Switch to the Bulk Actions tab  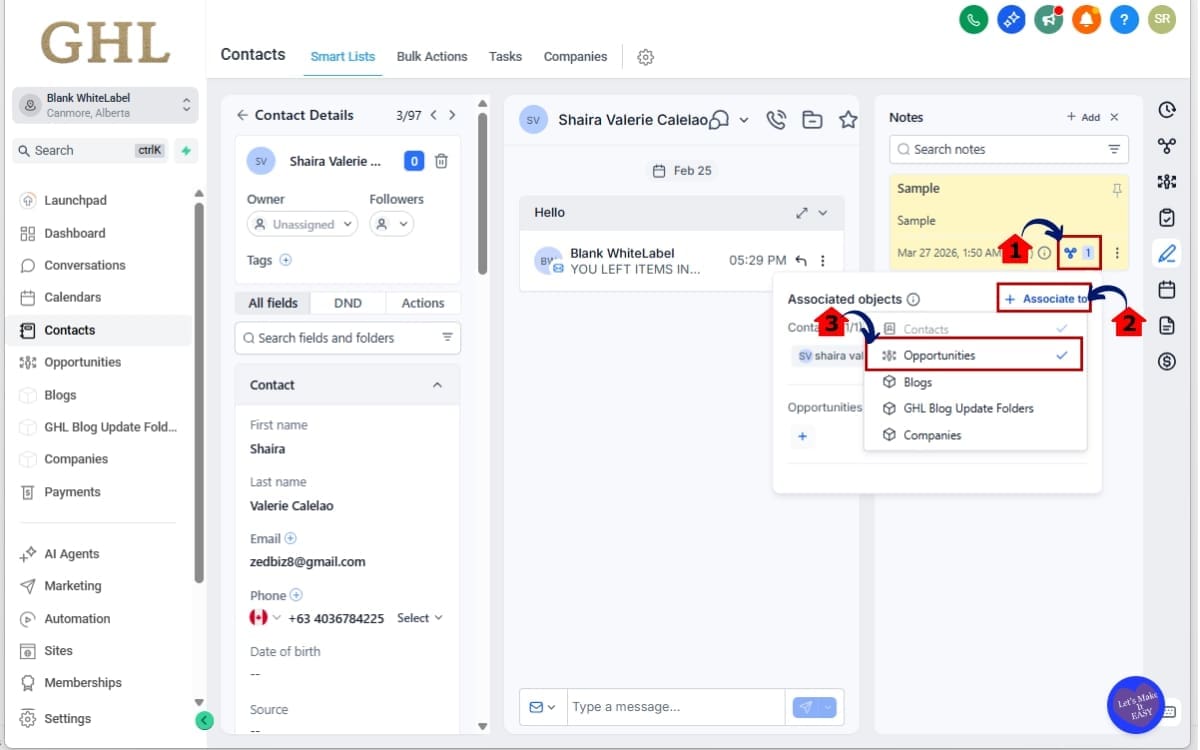[x=432, y=56]
